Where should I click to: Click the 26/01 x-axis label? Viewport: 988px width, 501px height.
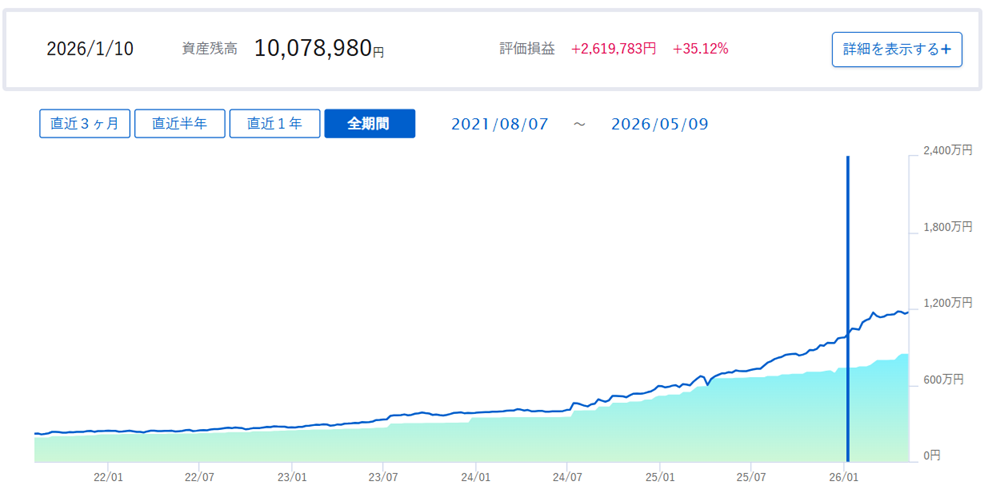(x=844, y=477)
